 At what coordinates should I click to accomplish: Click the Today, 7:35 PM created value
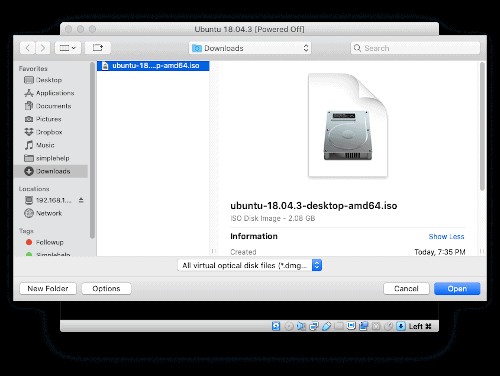pyautogui.click(x=440, y=252)
